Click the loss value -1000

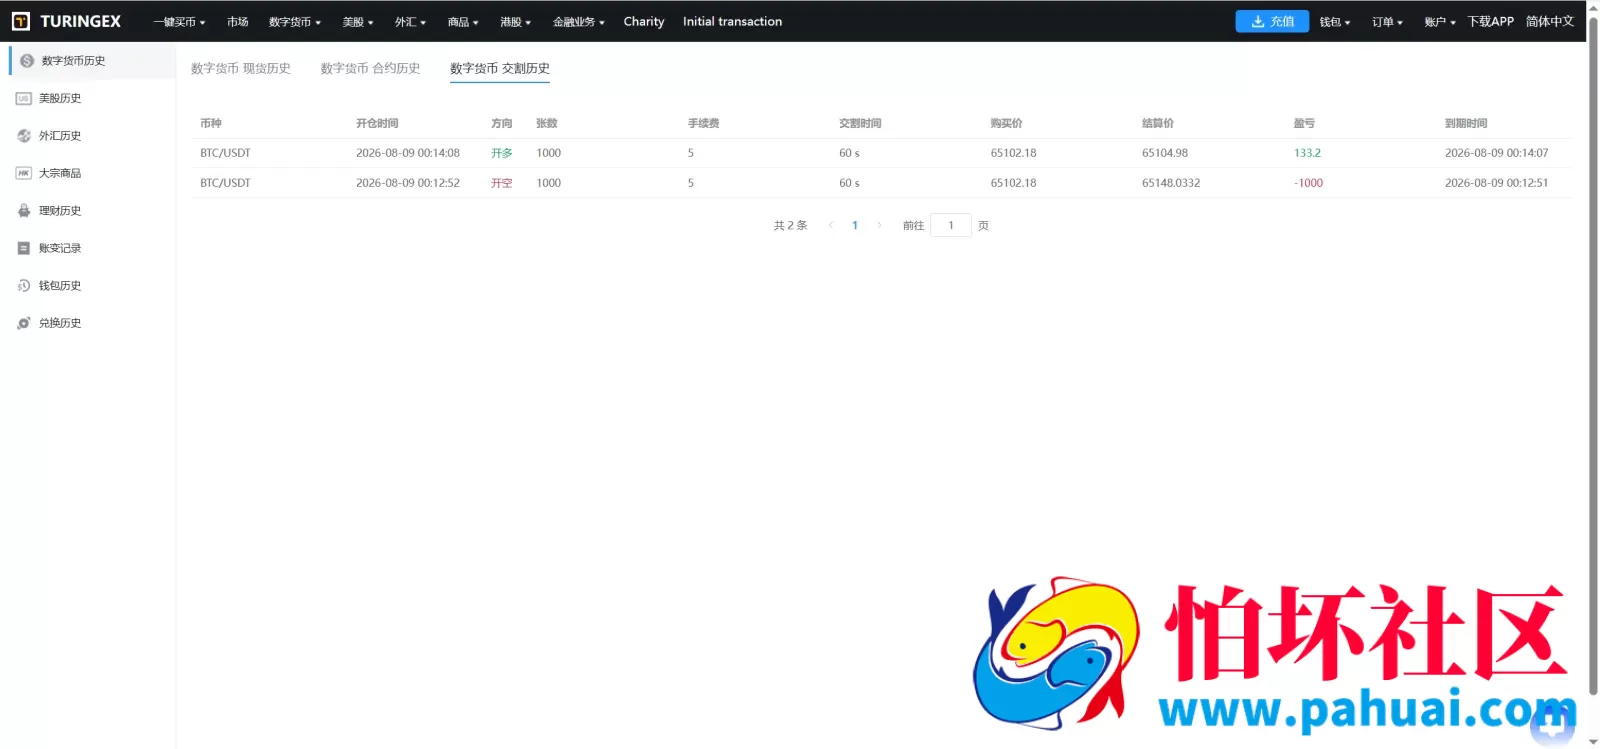(x=1308, y=183)
